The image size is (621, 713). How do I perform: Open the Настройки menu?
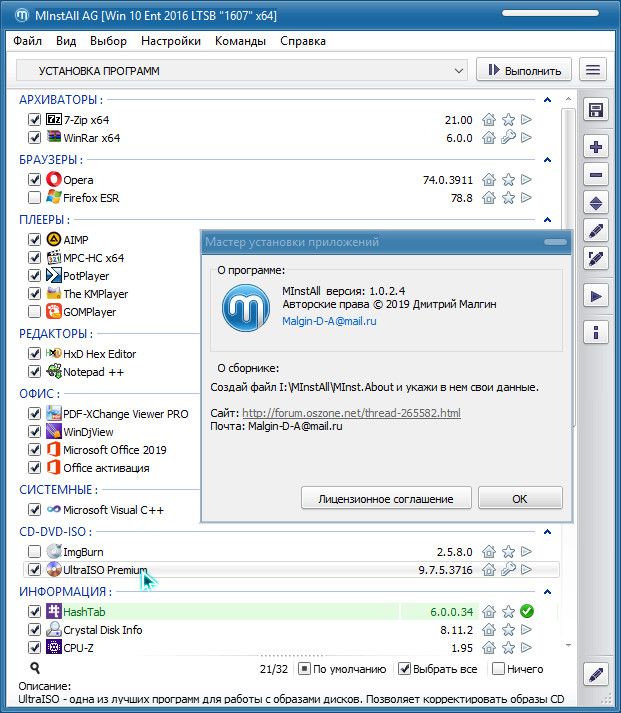point(171,41)
